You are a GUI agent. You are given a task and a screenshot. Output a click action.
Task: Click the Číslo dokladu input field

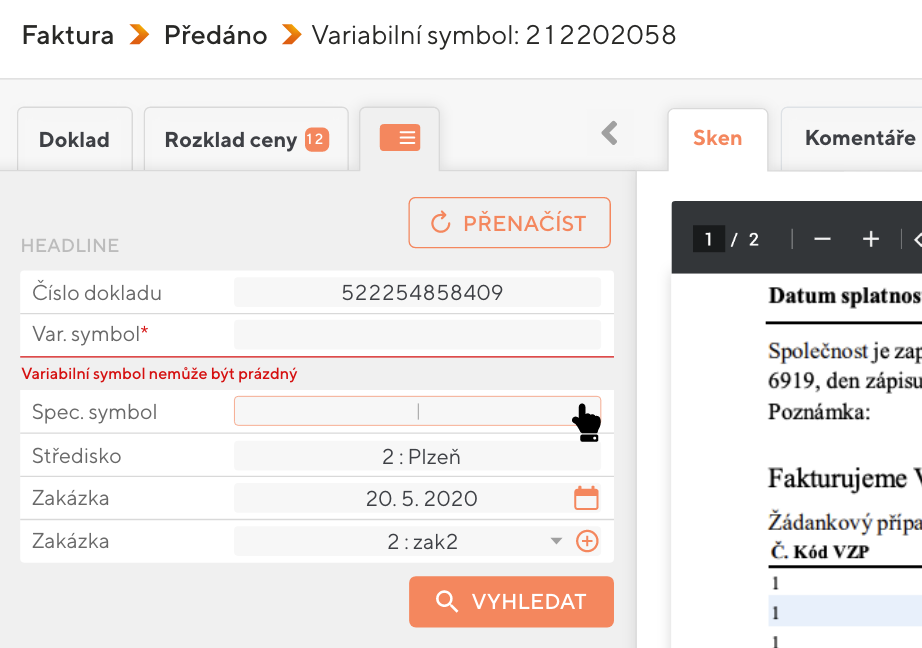417,292
